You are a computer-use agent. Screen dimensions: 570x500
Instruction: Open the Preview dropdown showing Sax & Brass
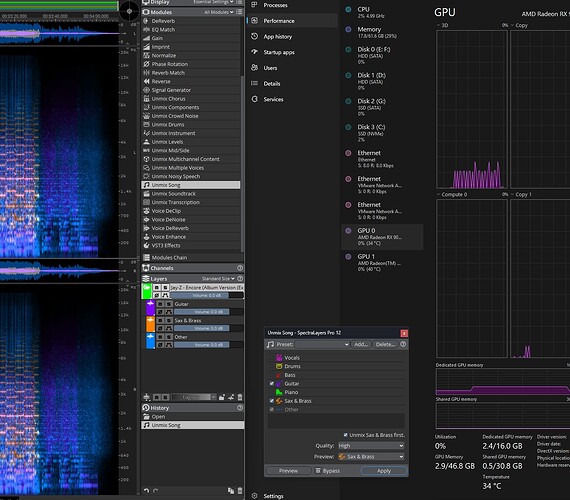pos(371,457)
